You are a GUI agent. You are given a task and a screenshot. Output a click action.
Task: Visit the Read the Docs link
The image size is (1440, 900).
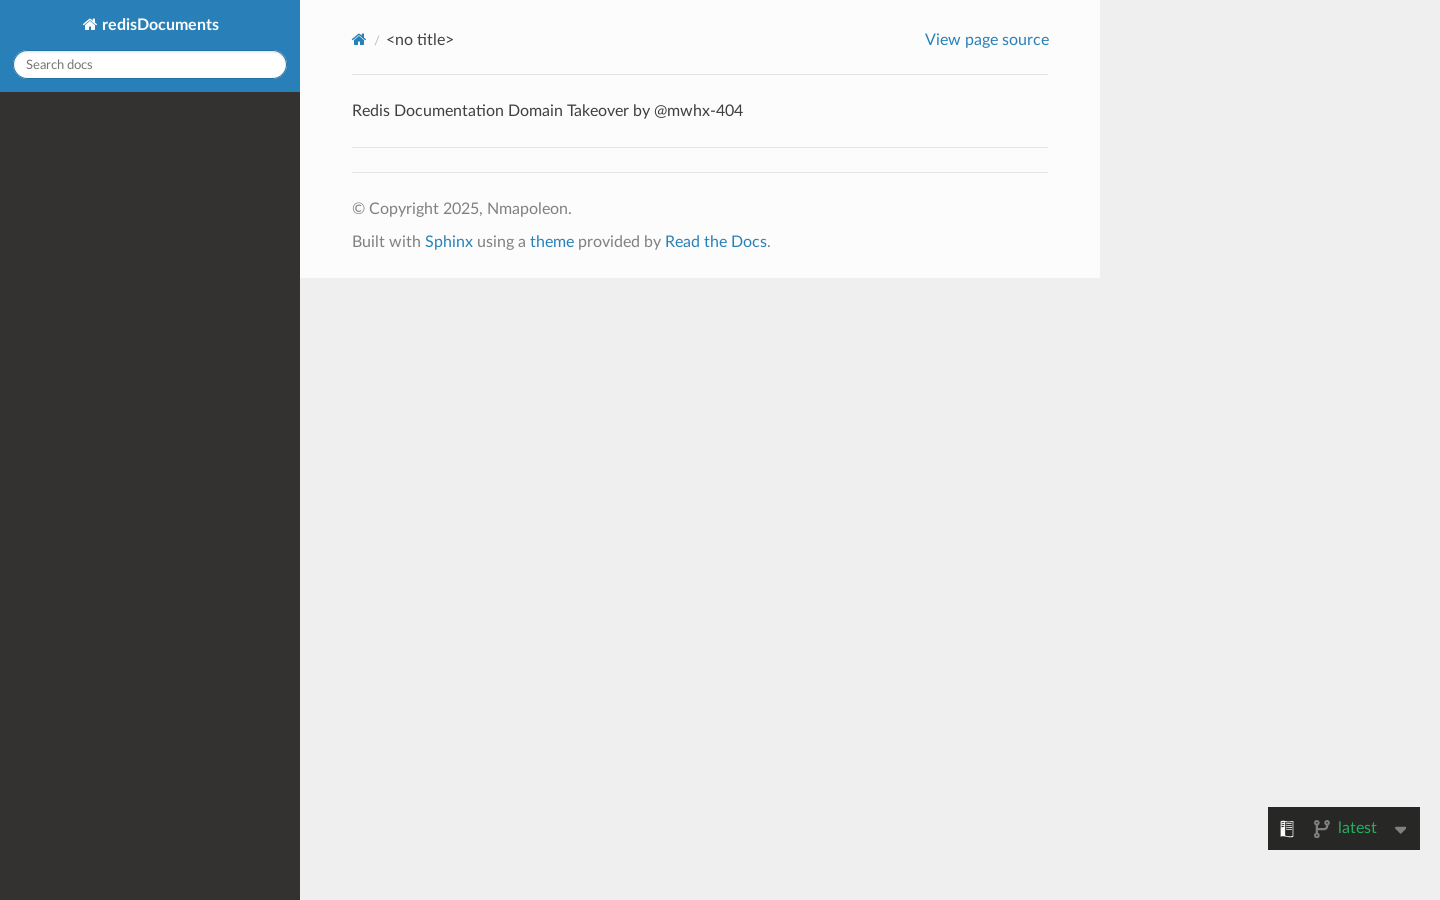[x=716, y=241]
